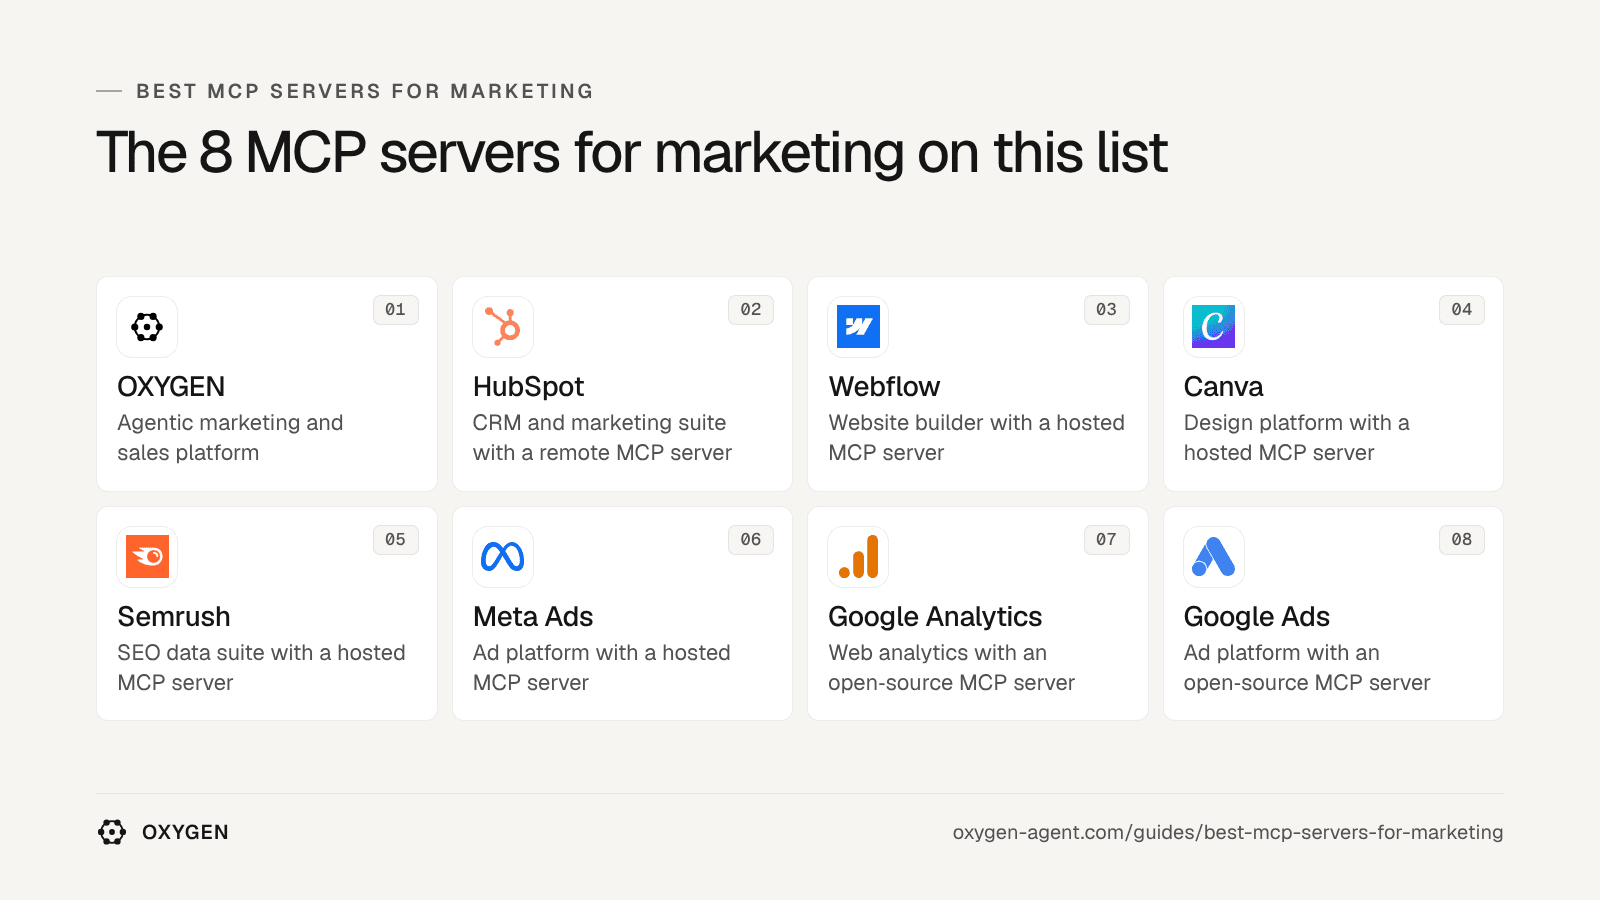Select the Webflow card title

pyautogui.click(x=884, y=387)
